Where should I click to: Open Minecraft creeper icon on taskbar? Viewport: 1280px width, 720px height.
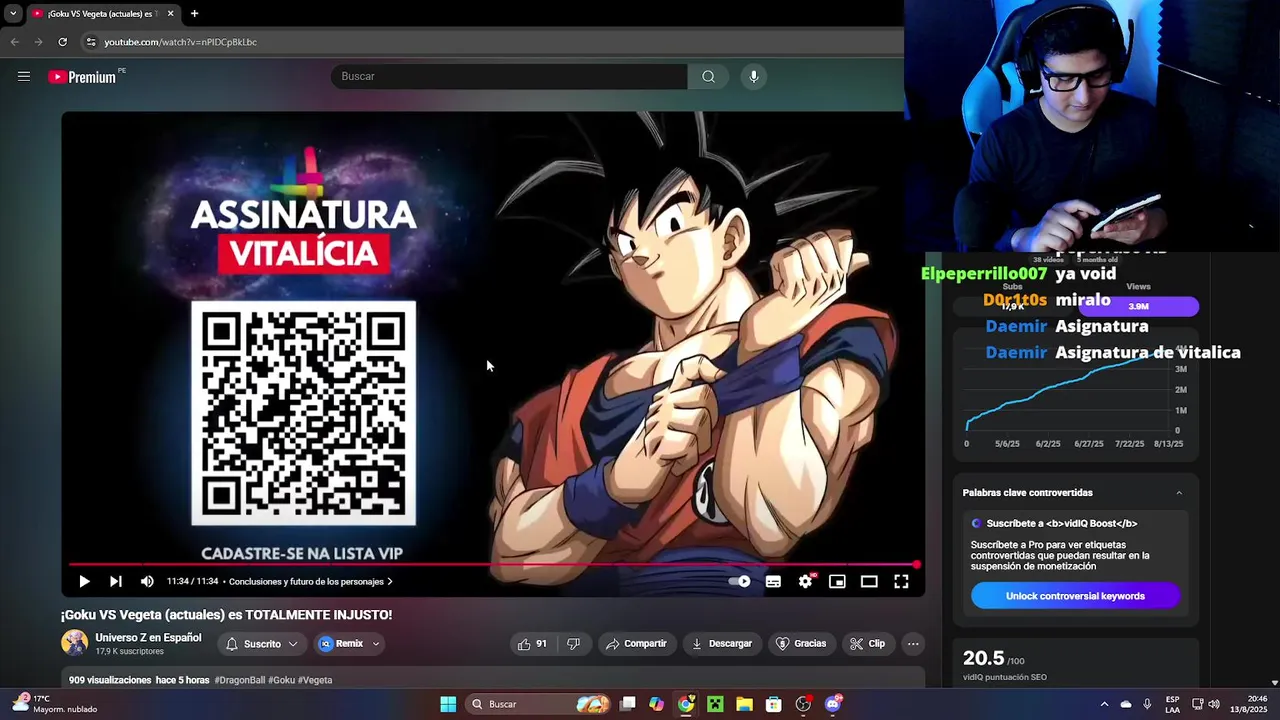[715, 704]
